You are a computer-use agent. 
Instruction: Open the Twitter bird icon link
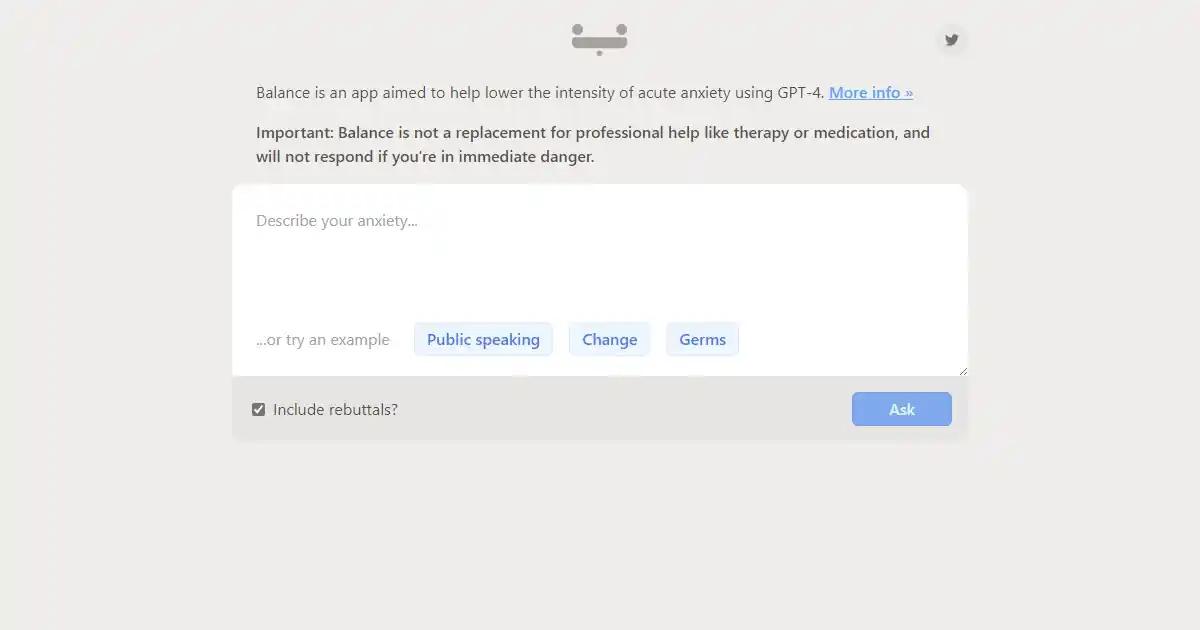pos(951,40)
